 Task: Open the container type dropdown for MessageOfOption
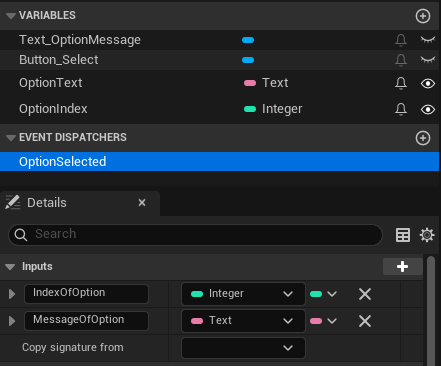click(323, 321)
